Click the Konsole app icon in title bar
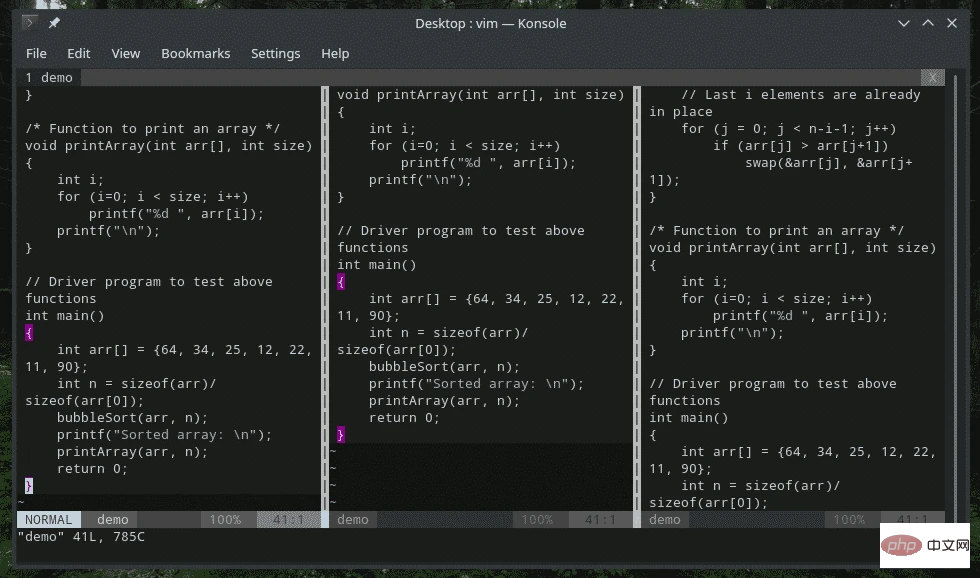This screenshot has height=578, width=980. click(30, 23)
